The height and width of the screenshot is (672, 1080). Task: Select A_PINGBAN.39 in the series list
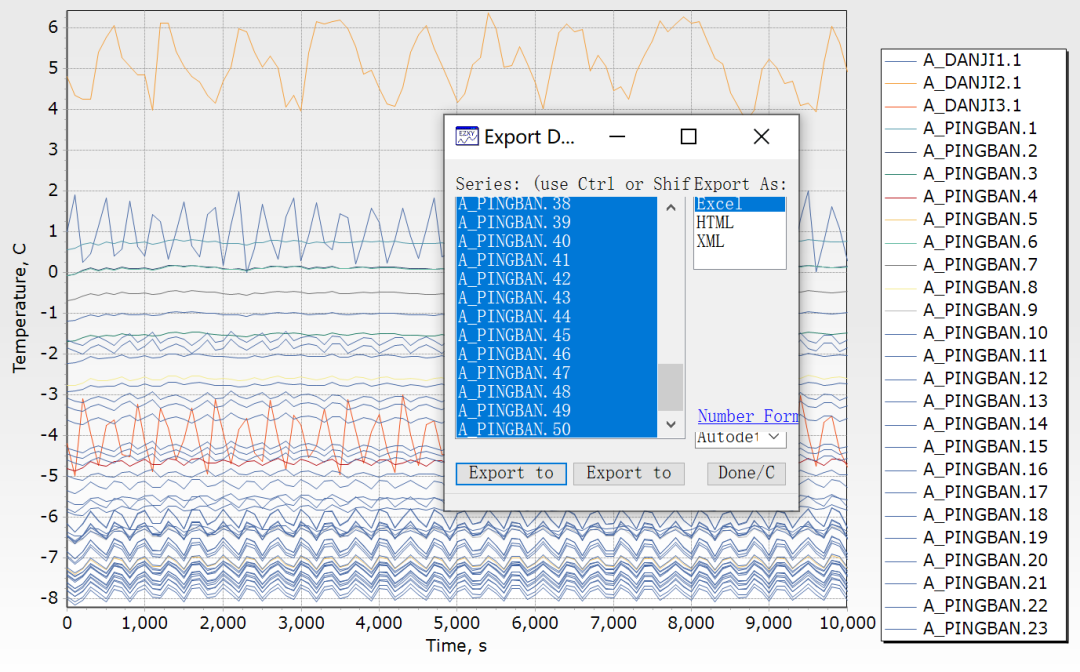[556, 222]
